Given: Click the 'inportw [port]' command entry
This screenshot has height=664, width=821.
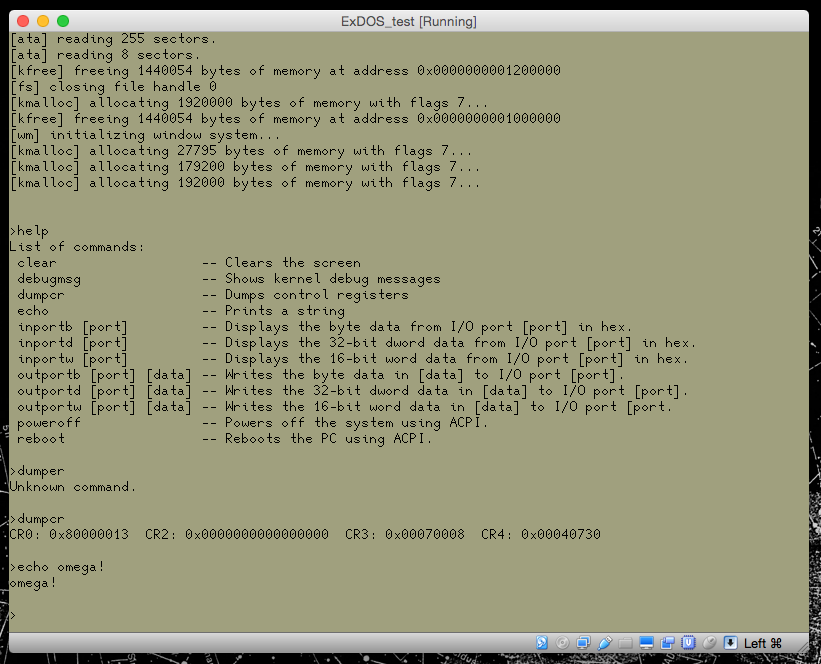Looking at the screenshot, I should (72, 359).
